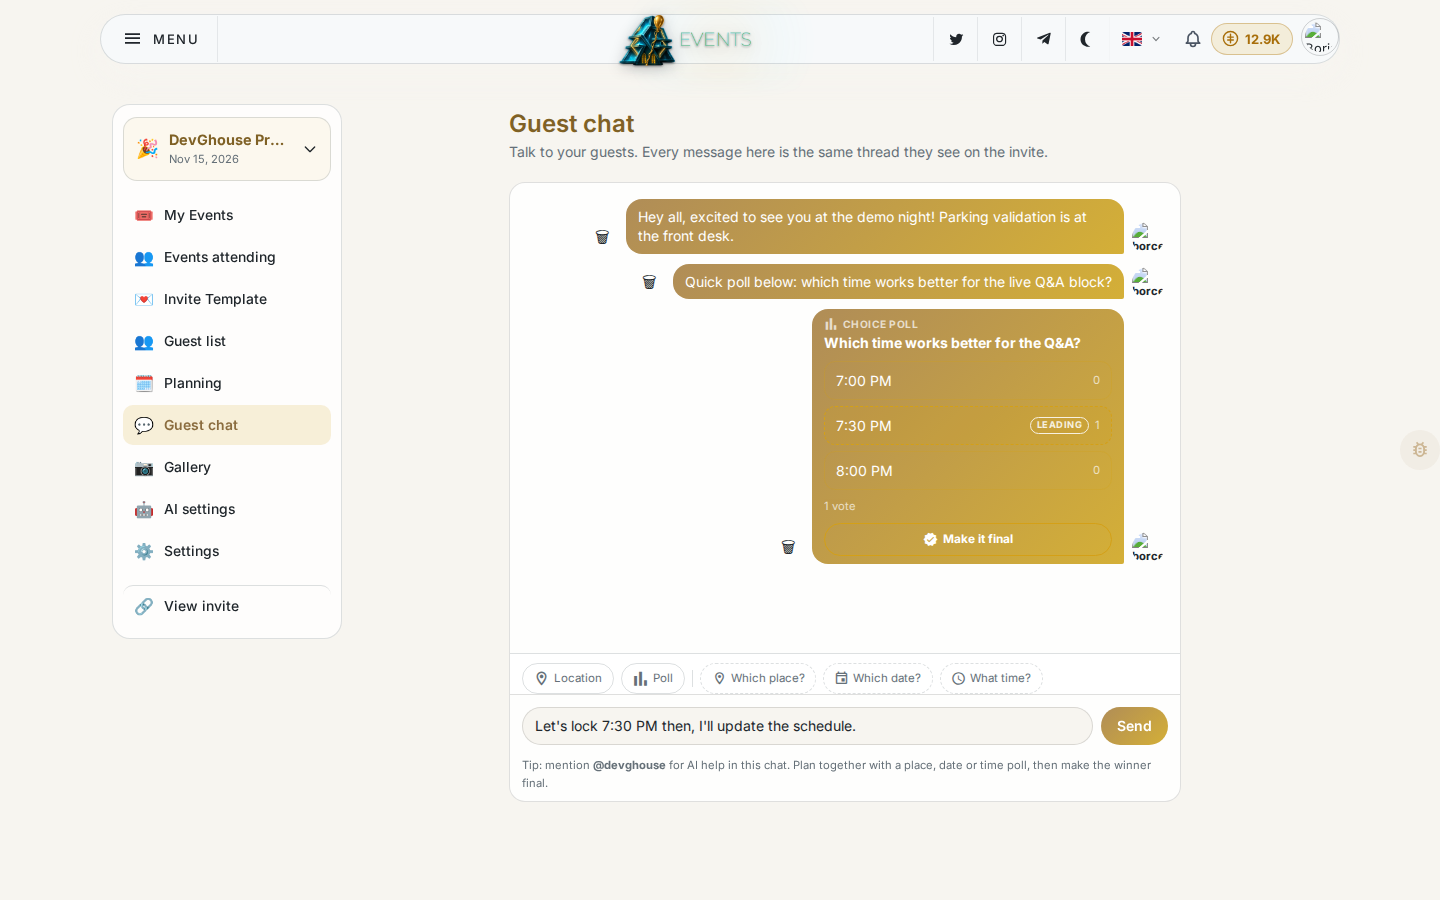The image size is (1440, 900).
Task: Open the main MENU
Action: (x=161, y=39)
